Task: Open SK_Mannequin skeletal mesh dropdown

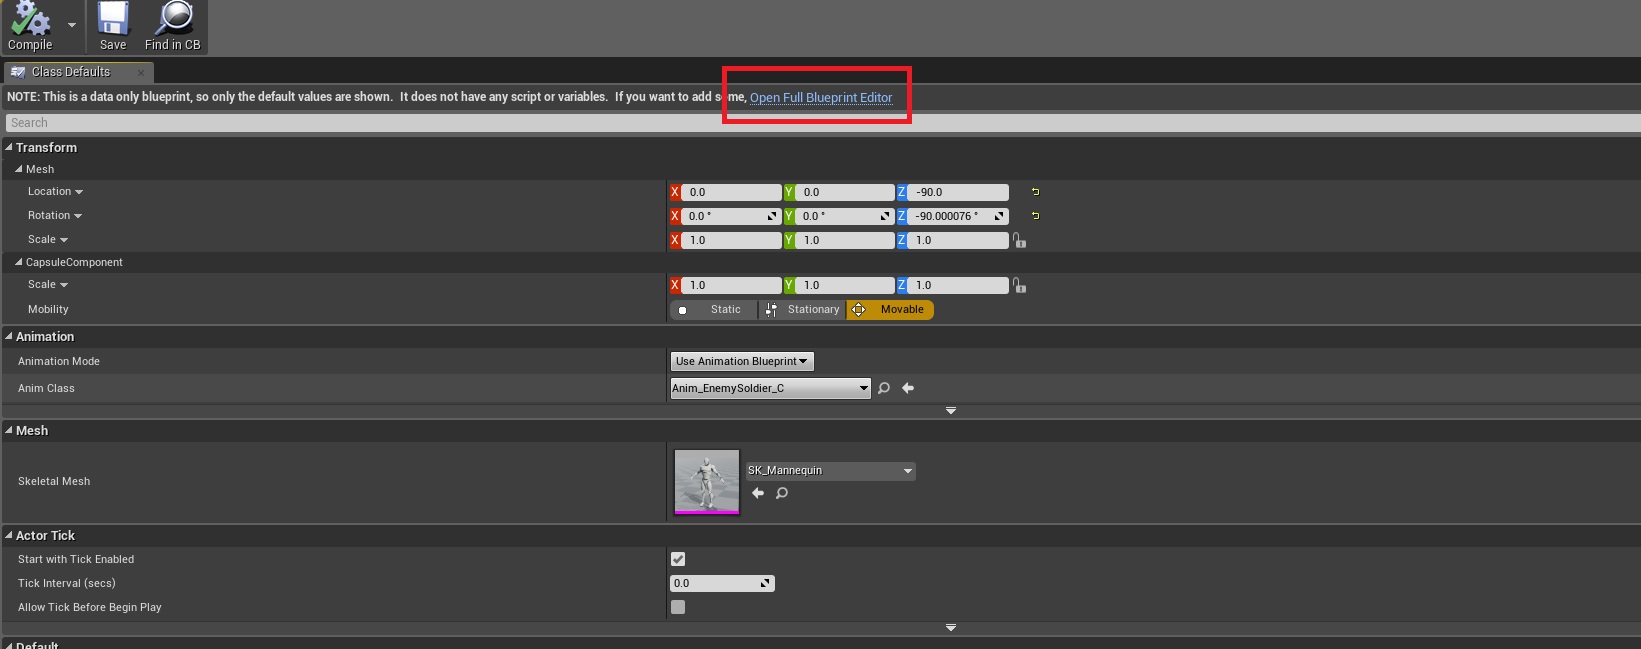Action: [830, 471]
